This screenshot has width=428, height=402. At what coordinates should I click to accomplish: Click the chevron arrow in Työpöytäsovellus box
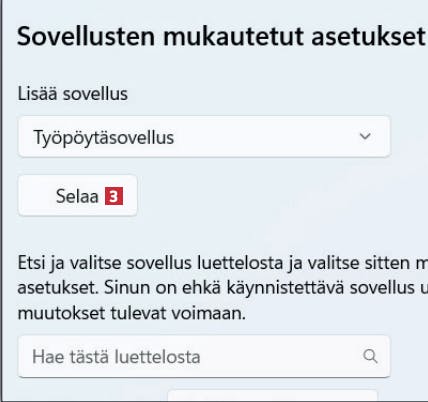point(365,136)
